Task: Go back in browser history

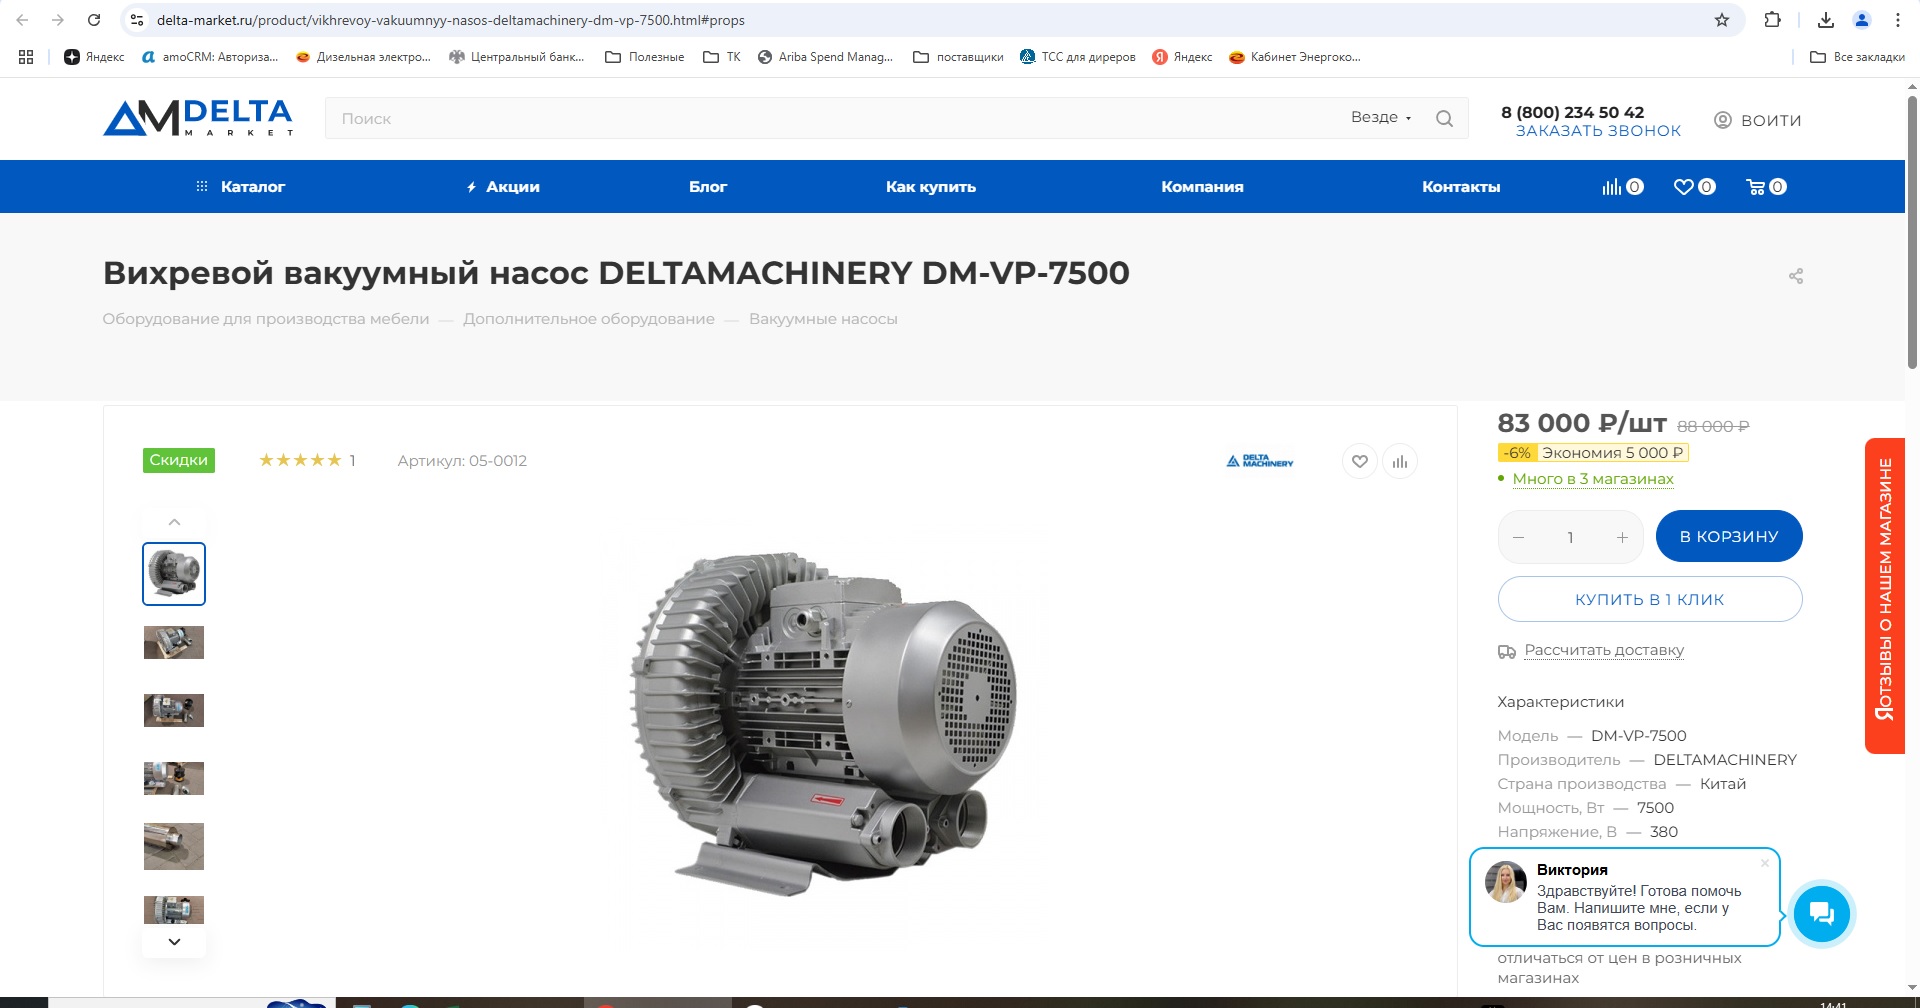Action: point(22,20)
